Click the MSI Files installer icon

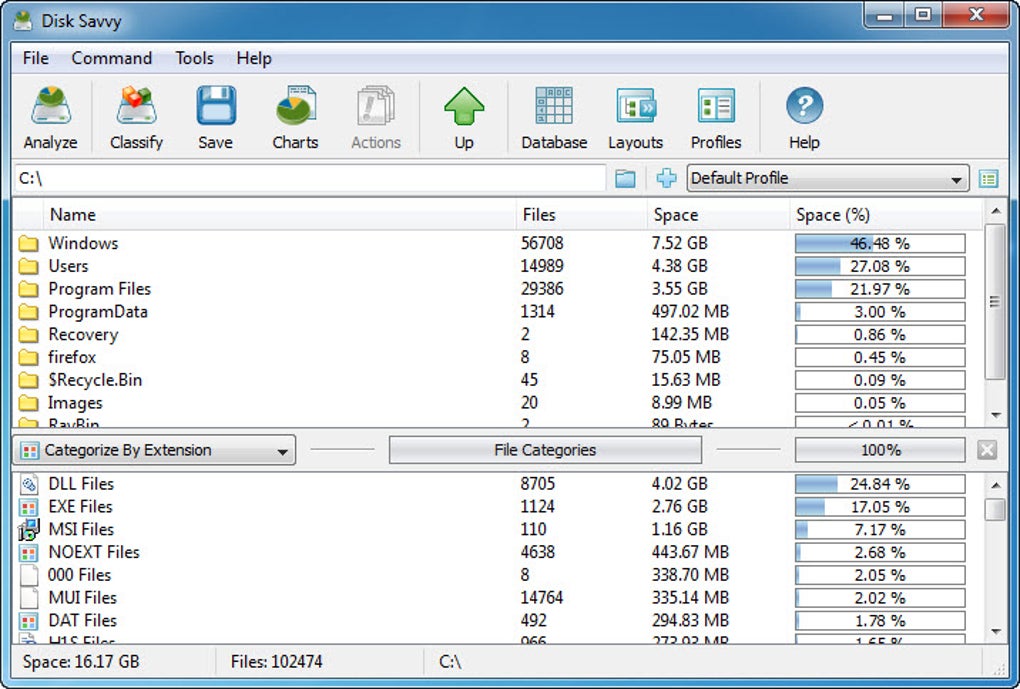pos(29,530)
